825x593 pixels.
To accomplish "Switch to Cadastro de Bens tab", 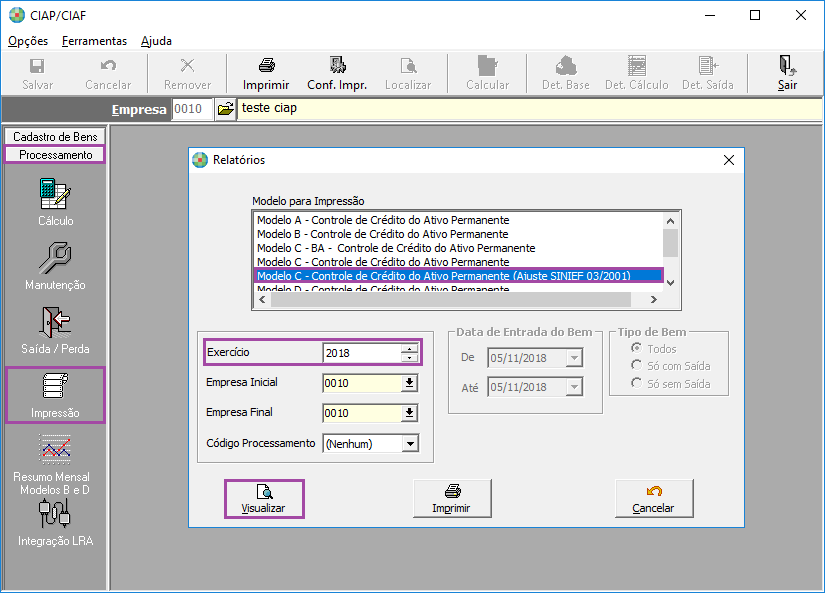I will [55, 136].
